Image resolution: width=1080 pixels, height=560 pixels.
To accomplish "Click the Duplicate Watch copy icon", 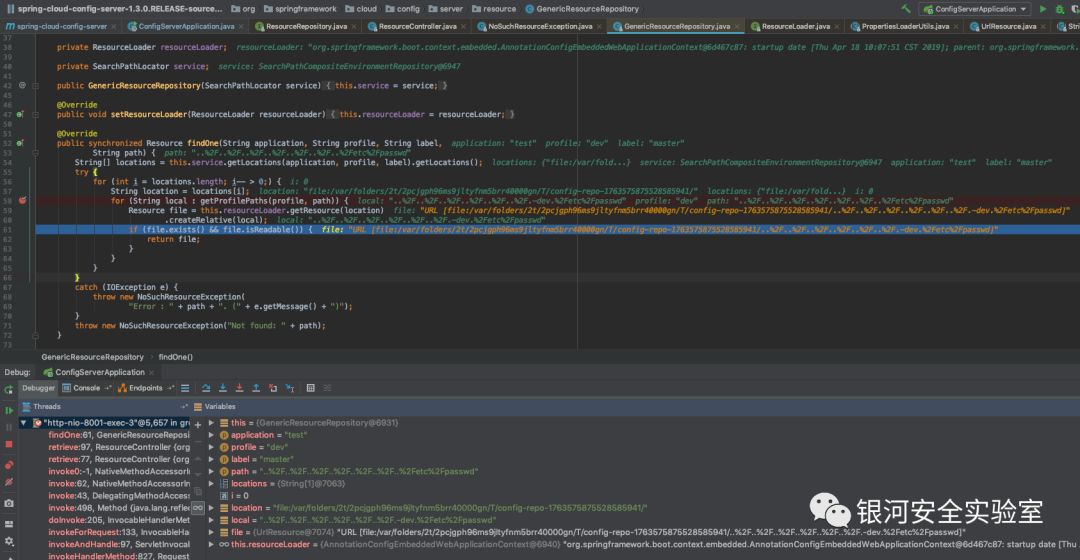I will pos(198,491).
